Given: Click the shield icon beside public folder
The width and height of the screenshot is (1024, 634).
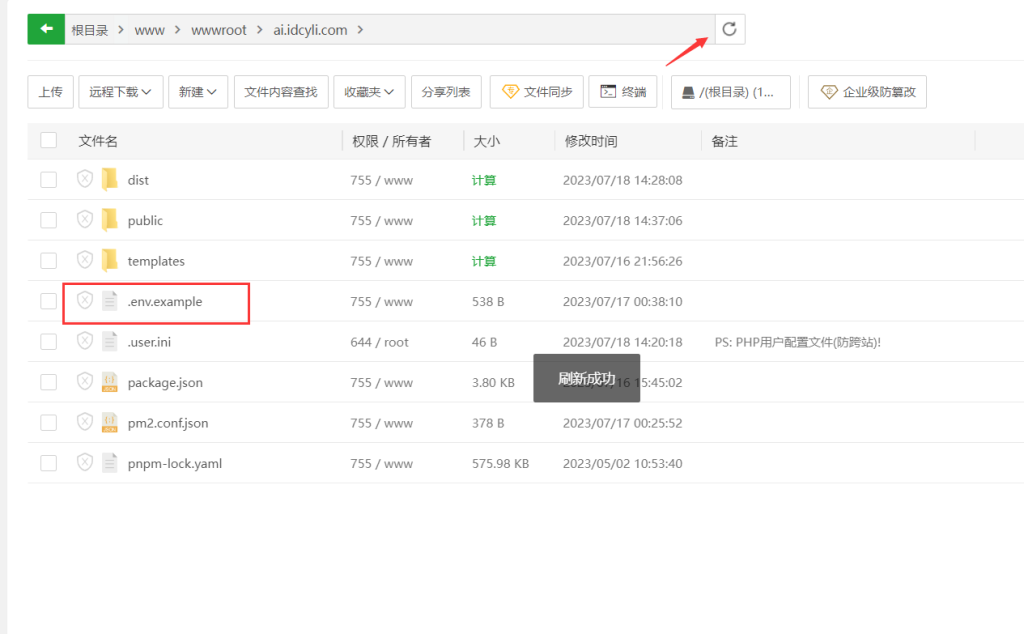Looking at the screenshot, I should (85, 220).
